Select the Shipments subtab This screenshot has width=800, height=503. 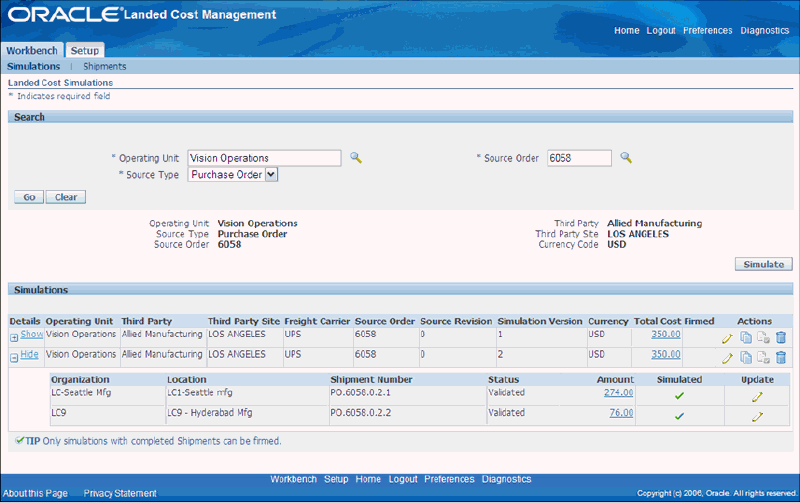pyautogui.click(x=105, y=66)
